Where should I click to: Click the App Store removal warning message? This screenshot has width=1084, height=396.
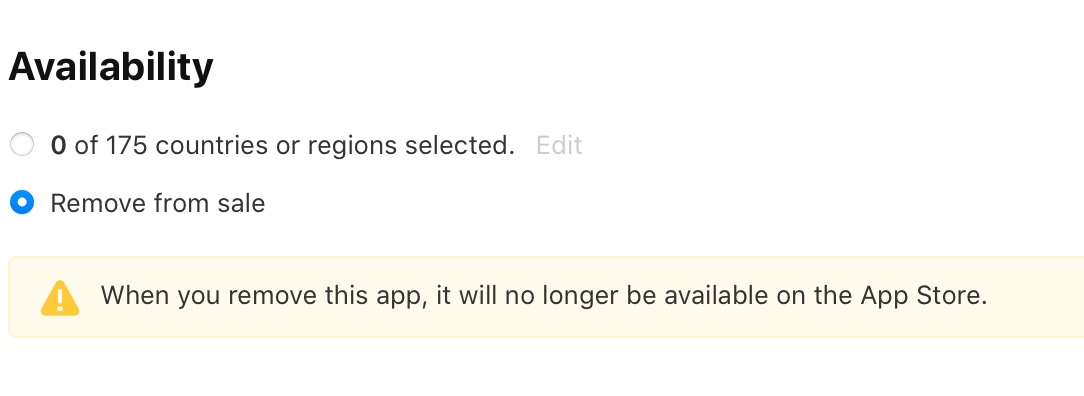pyautogui.click(x=544, y=296)
